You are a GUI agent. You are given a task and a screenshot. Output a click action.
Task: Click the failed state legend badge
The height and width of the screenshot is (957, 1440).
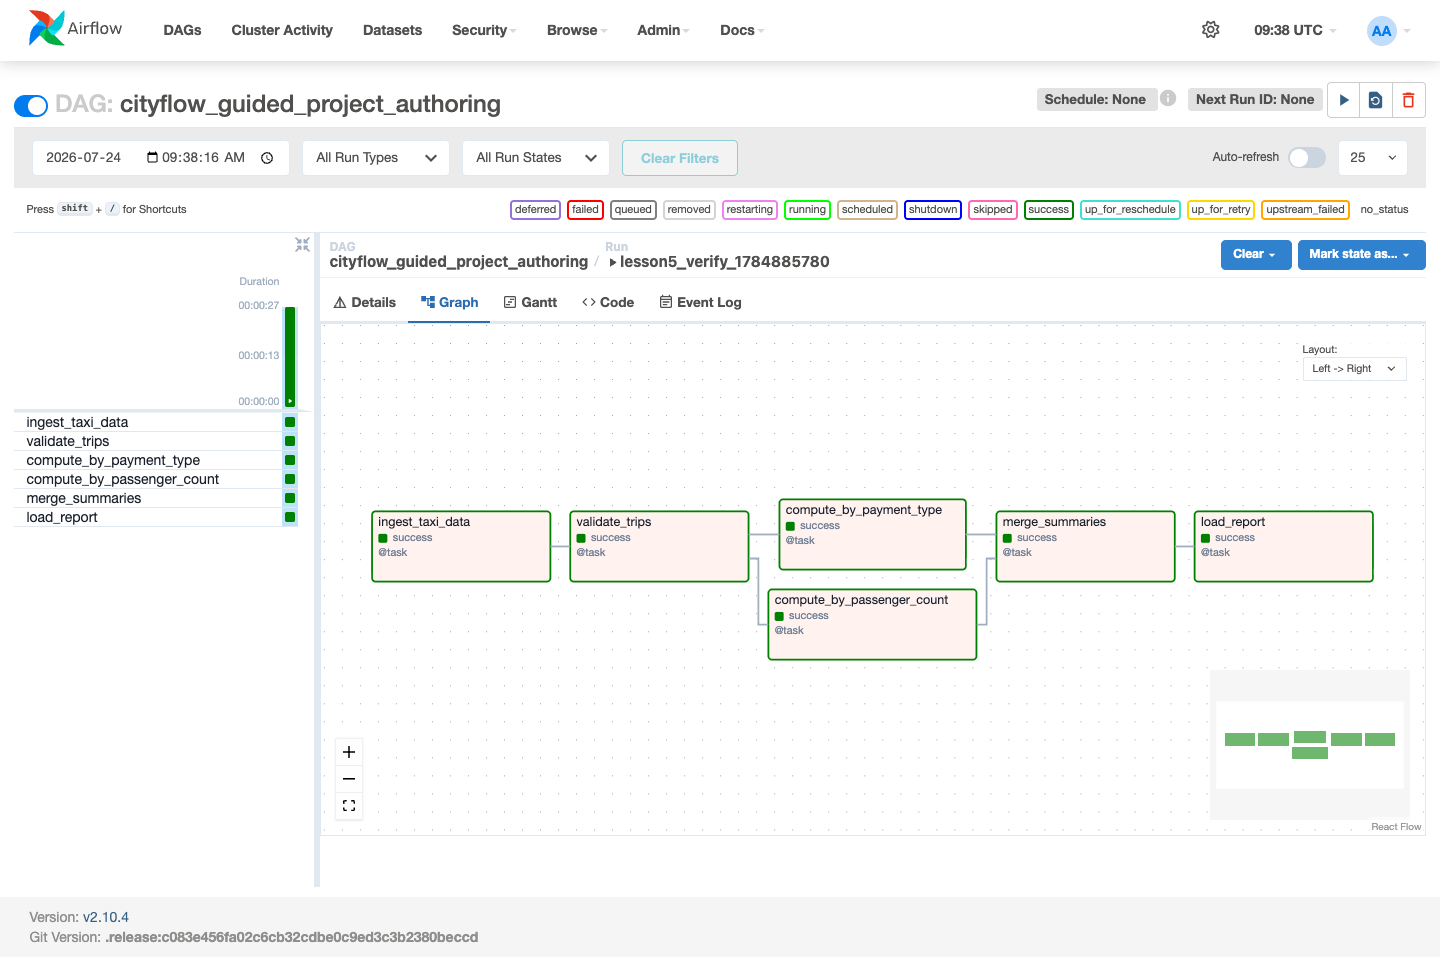click(x=586, y=209)
